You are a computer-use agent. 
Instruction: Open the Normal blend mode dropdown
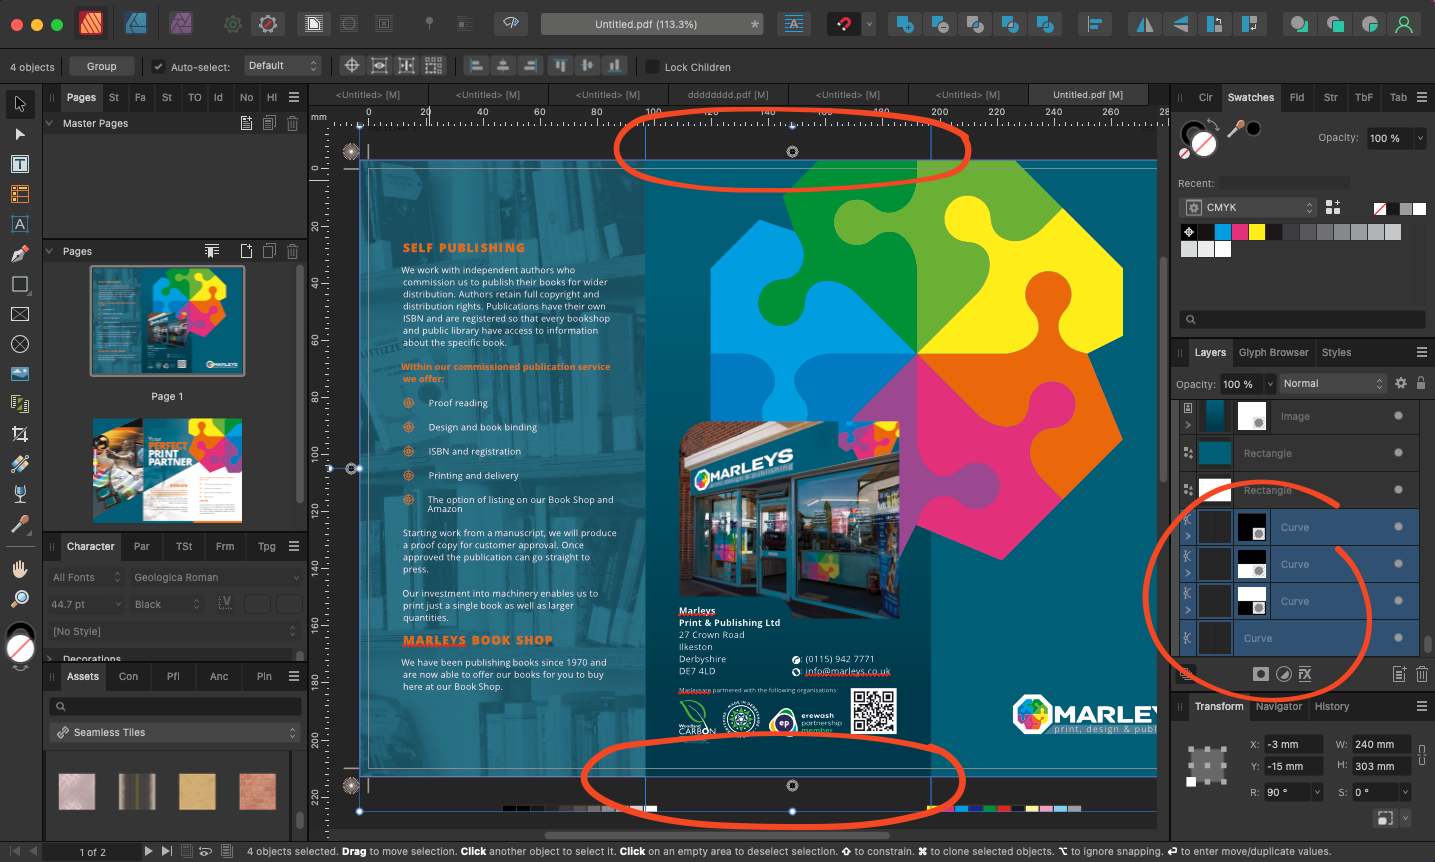1333,383
